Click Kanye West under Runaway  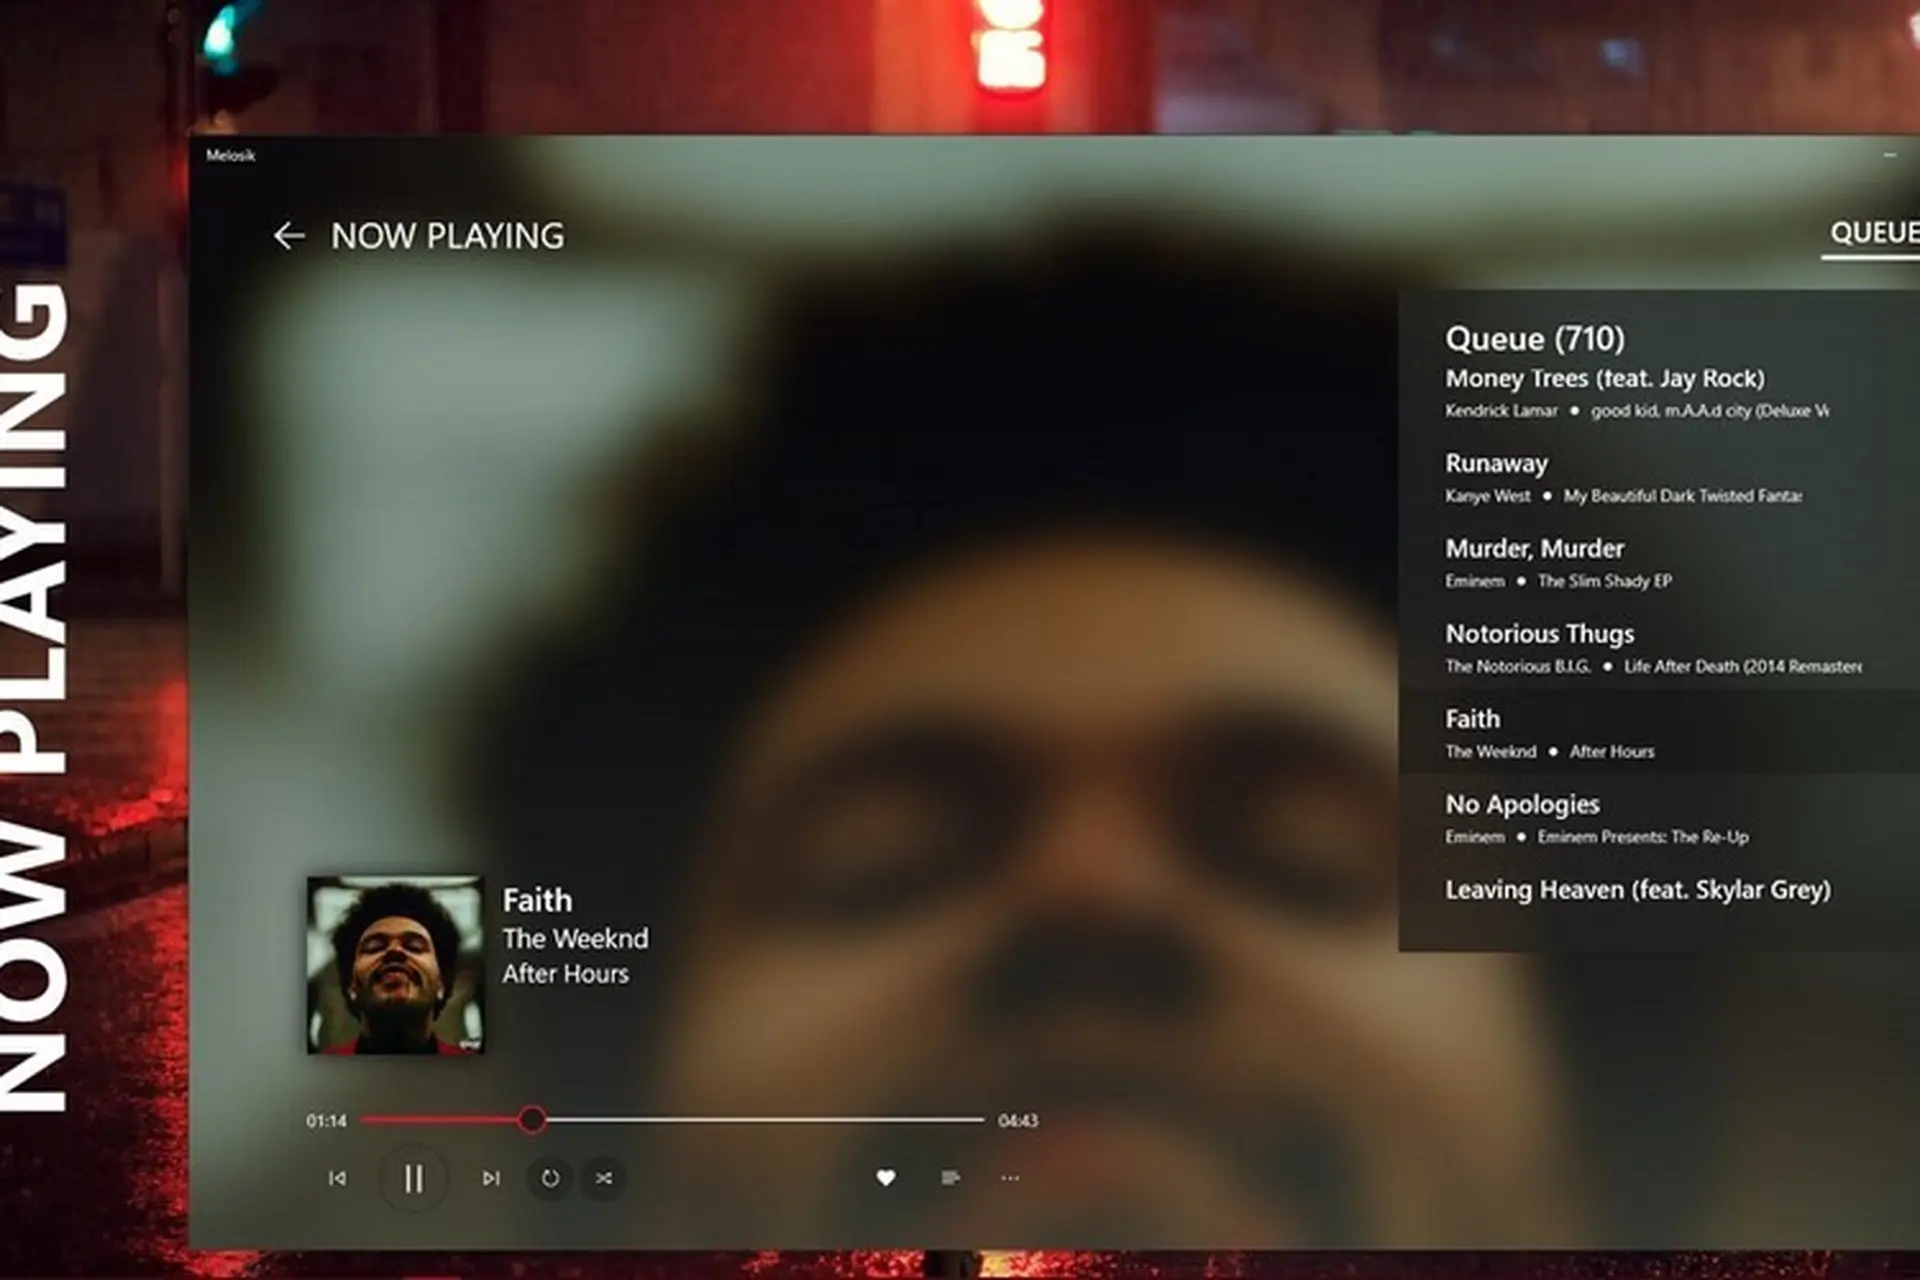coord(1487,496)
